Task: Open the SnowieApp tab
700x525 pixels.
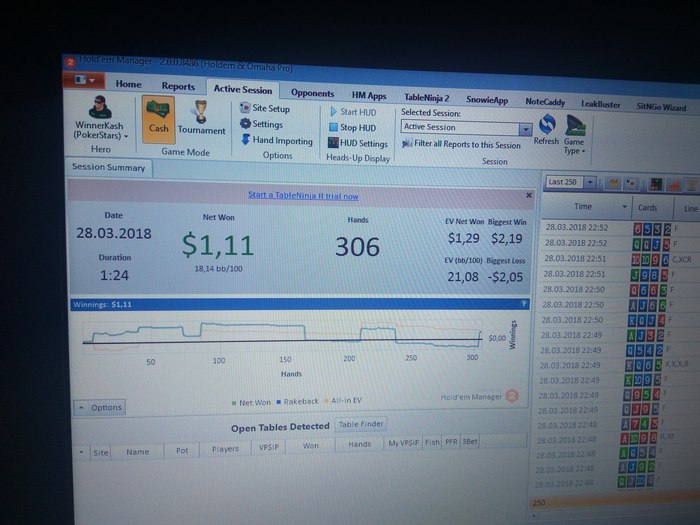Action: point(487,100)
